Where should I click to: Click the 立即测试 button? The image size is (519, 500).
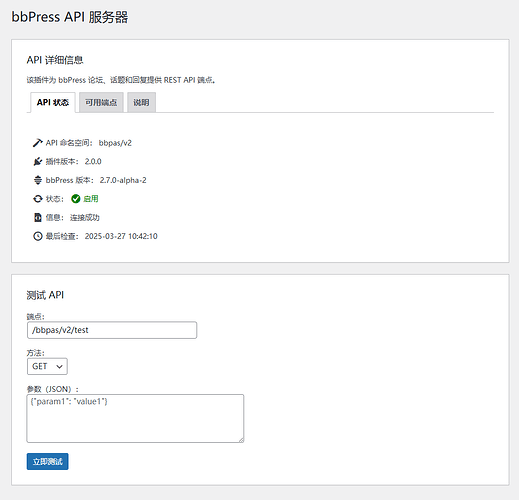point(47,461)
